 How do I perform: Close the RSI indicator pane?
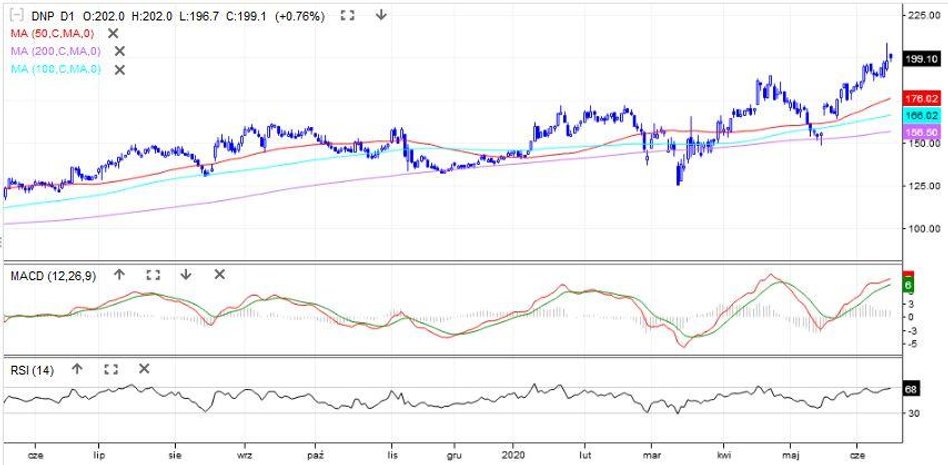[144, 369]
